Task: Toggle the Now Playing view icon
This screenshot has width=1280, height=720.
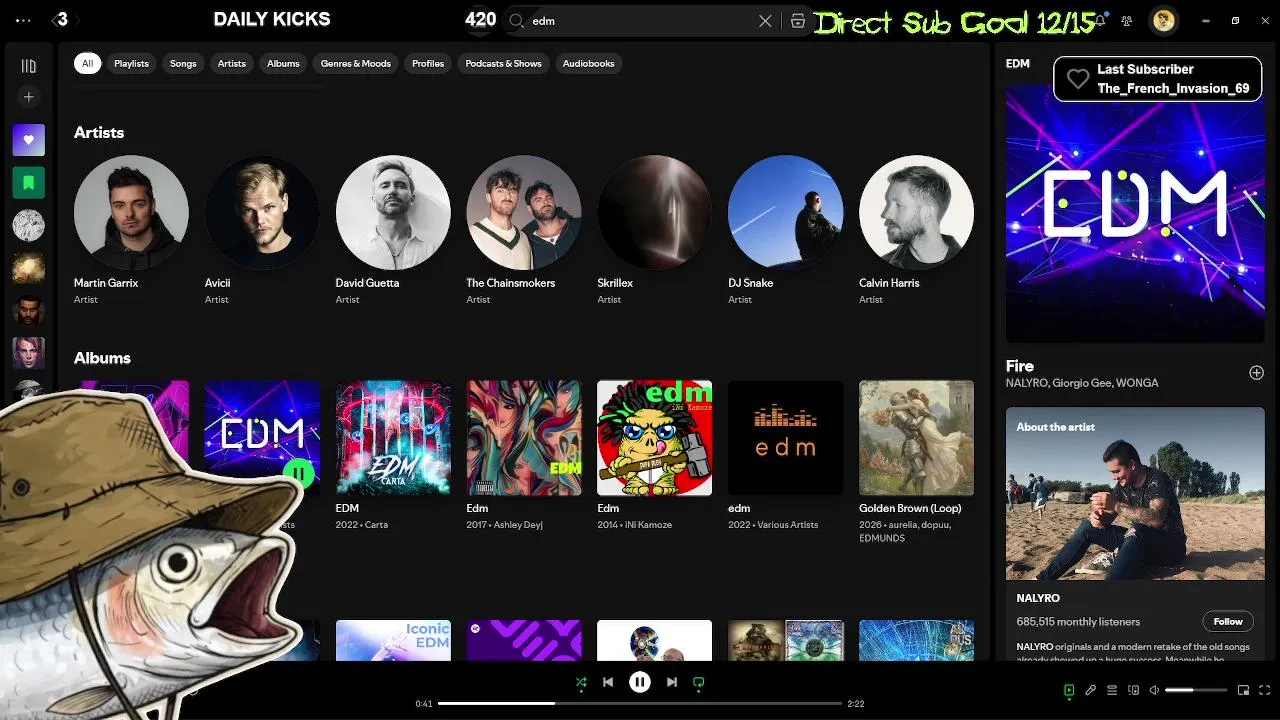Action: point(1069,690)
